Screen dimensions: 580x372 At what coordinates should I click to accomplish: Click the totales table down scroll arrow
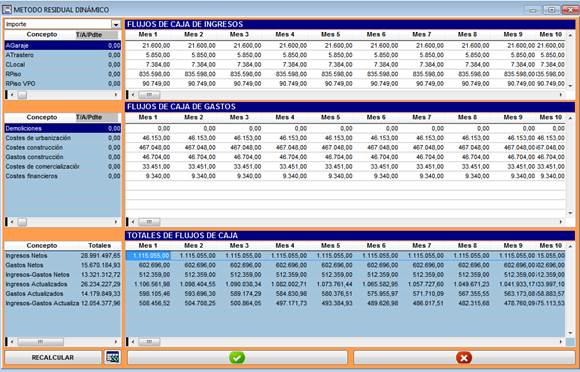(570, 333)
